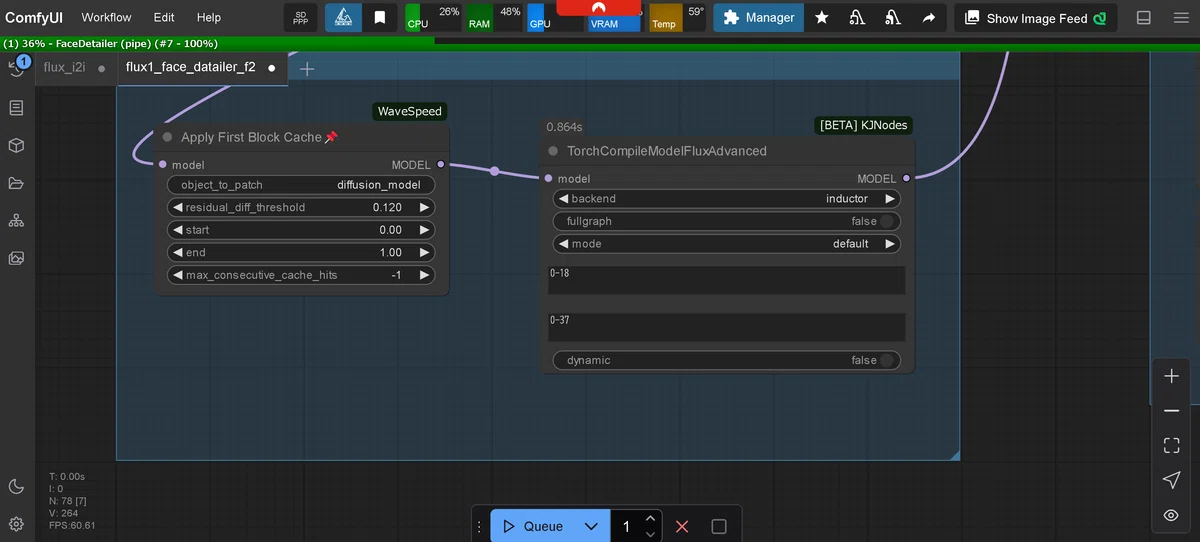Click the reroute dot on the link
This screenshot has height=542, width=1200.
(494, 171)
